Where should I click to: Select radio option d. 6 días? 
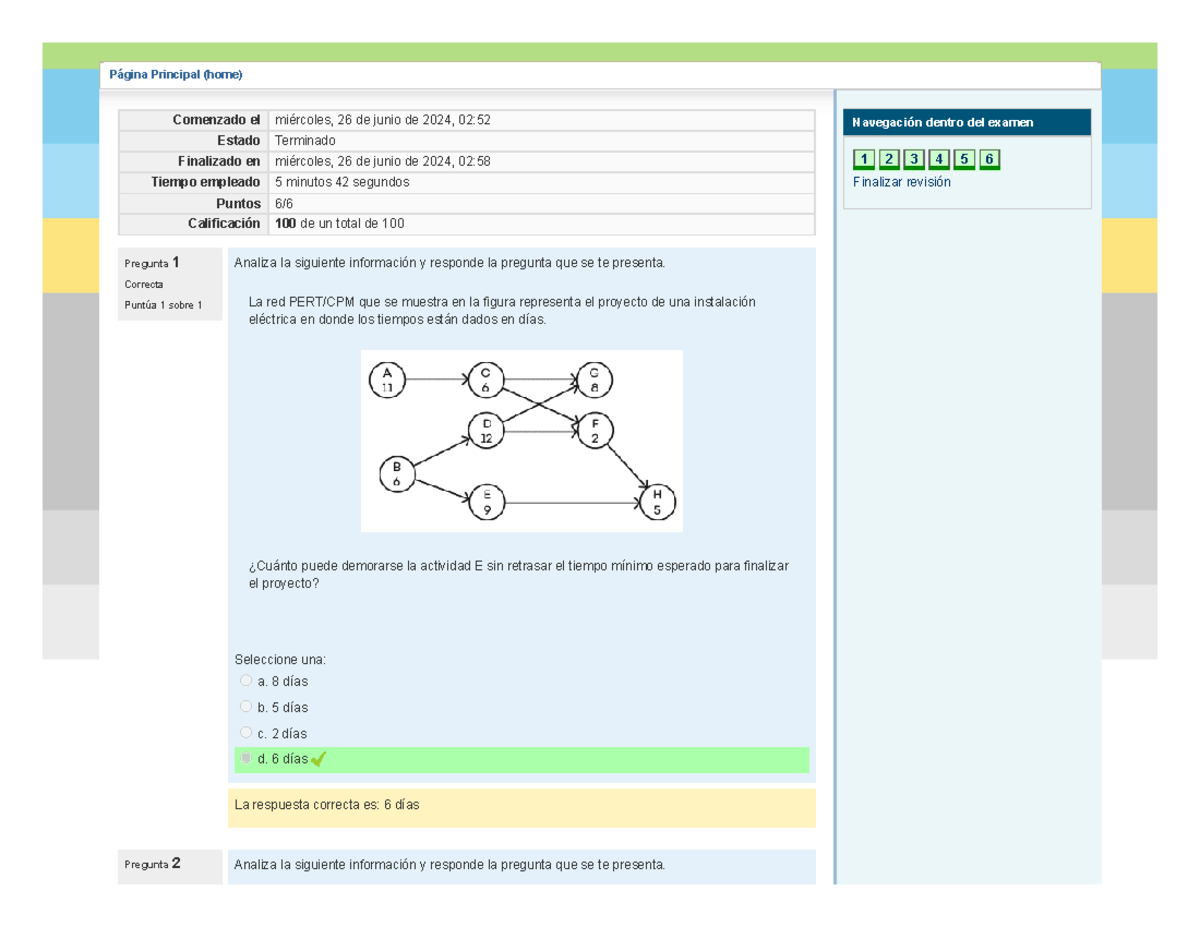(246, 759)
